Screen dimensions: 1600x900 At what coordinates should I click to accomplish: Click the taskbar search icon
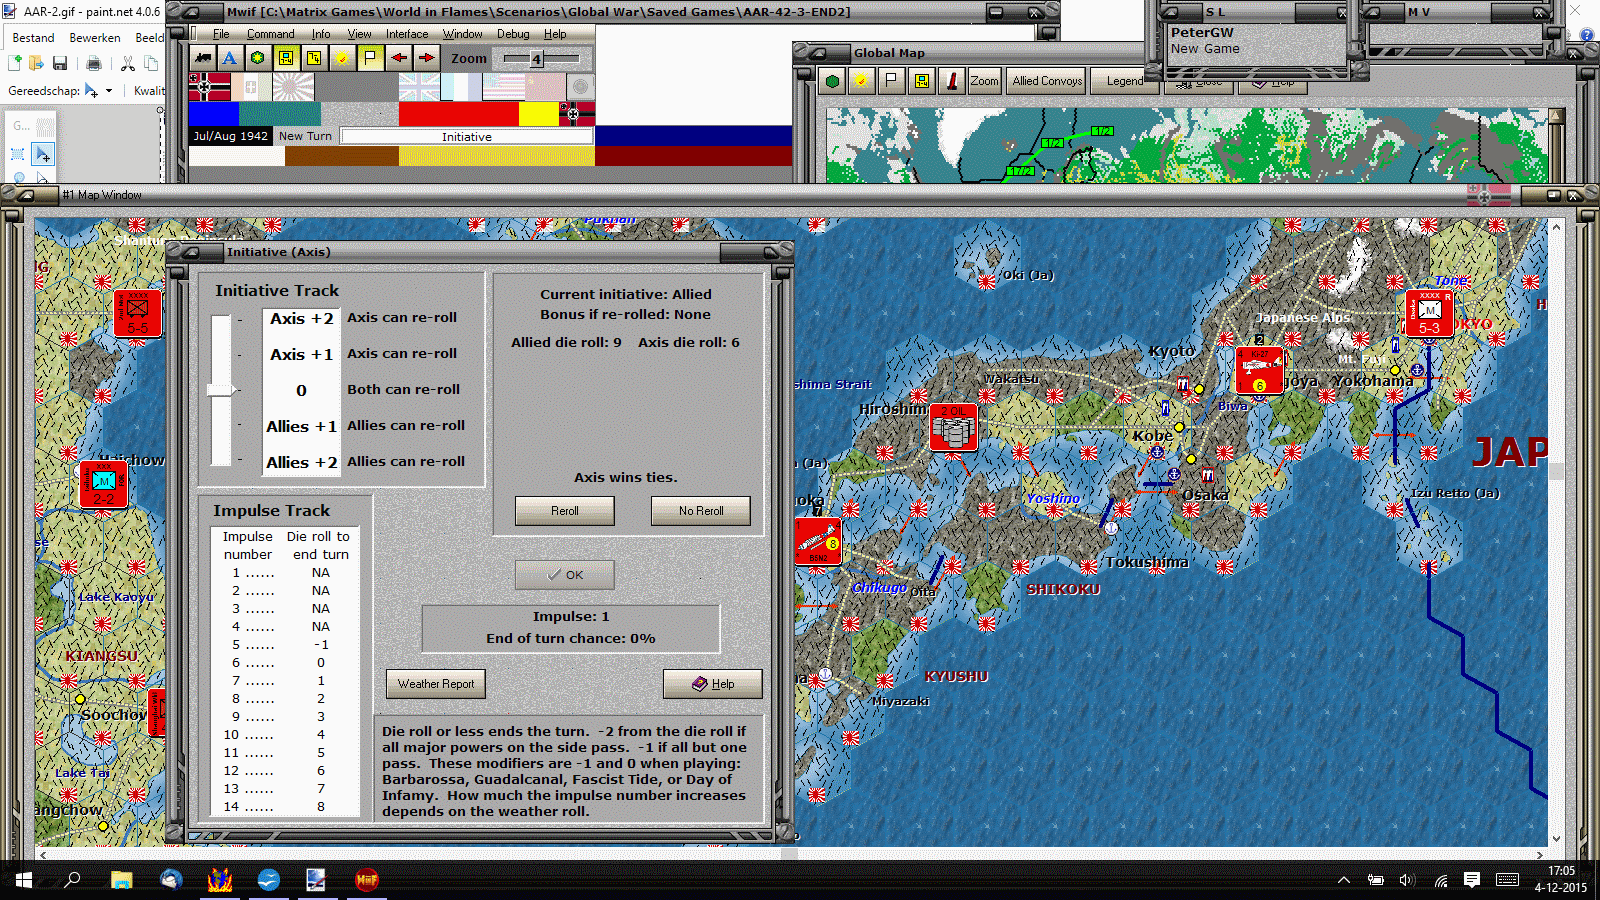[72, 880]
